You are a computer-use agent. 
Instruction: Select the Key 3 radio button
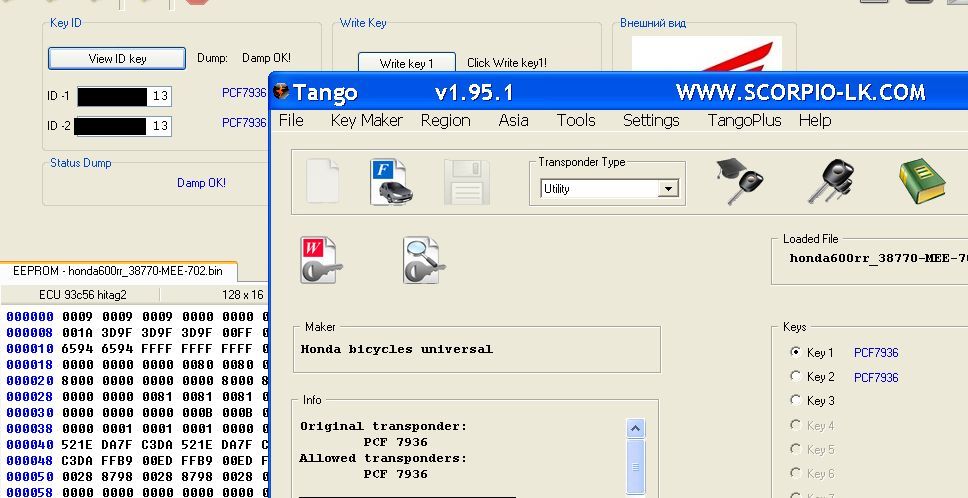click(795, 400)
